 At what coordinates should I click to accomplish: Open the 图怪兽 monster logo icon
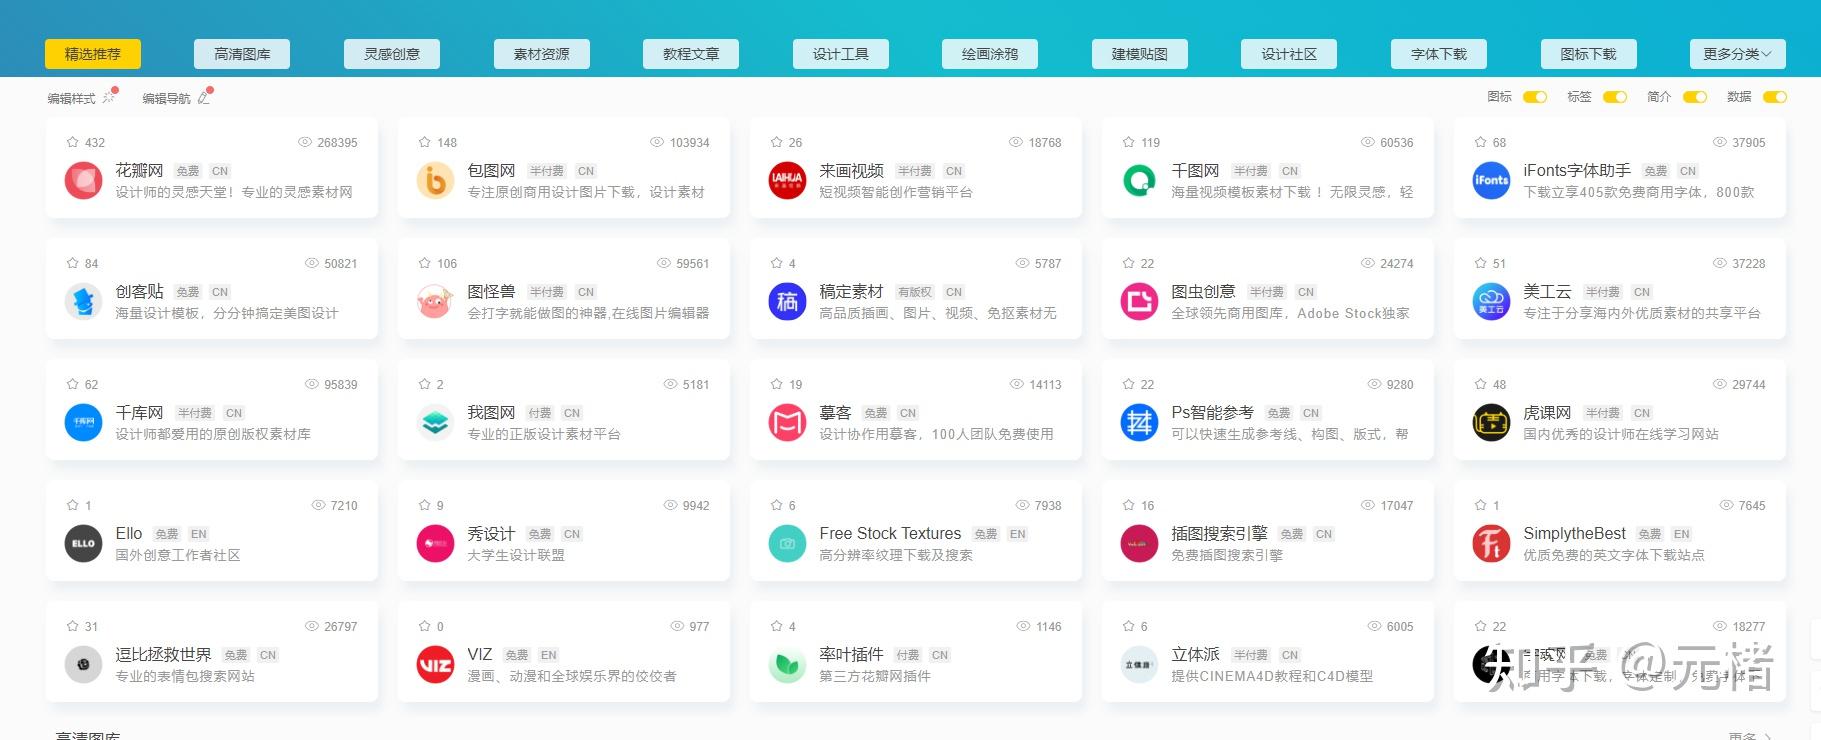(435, 302)
